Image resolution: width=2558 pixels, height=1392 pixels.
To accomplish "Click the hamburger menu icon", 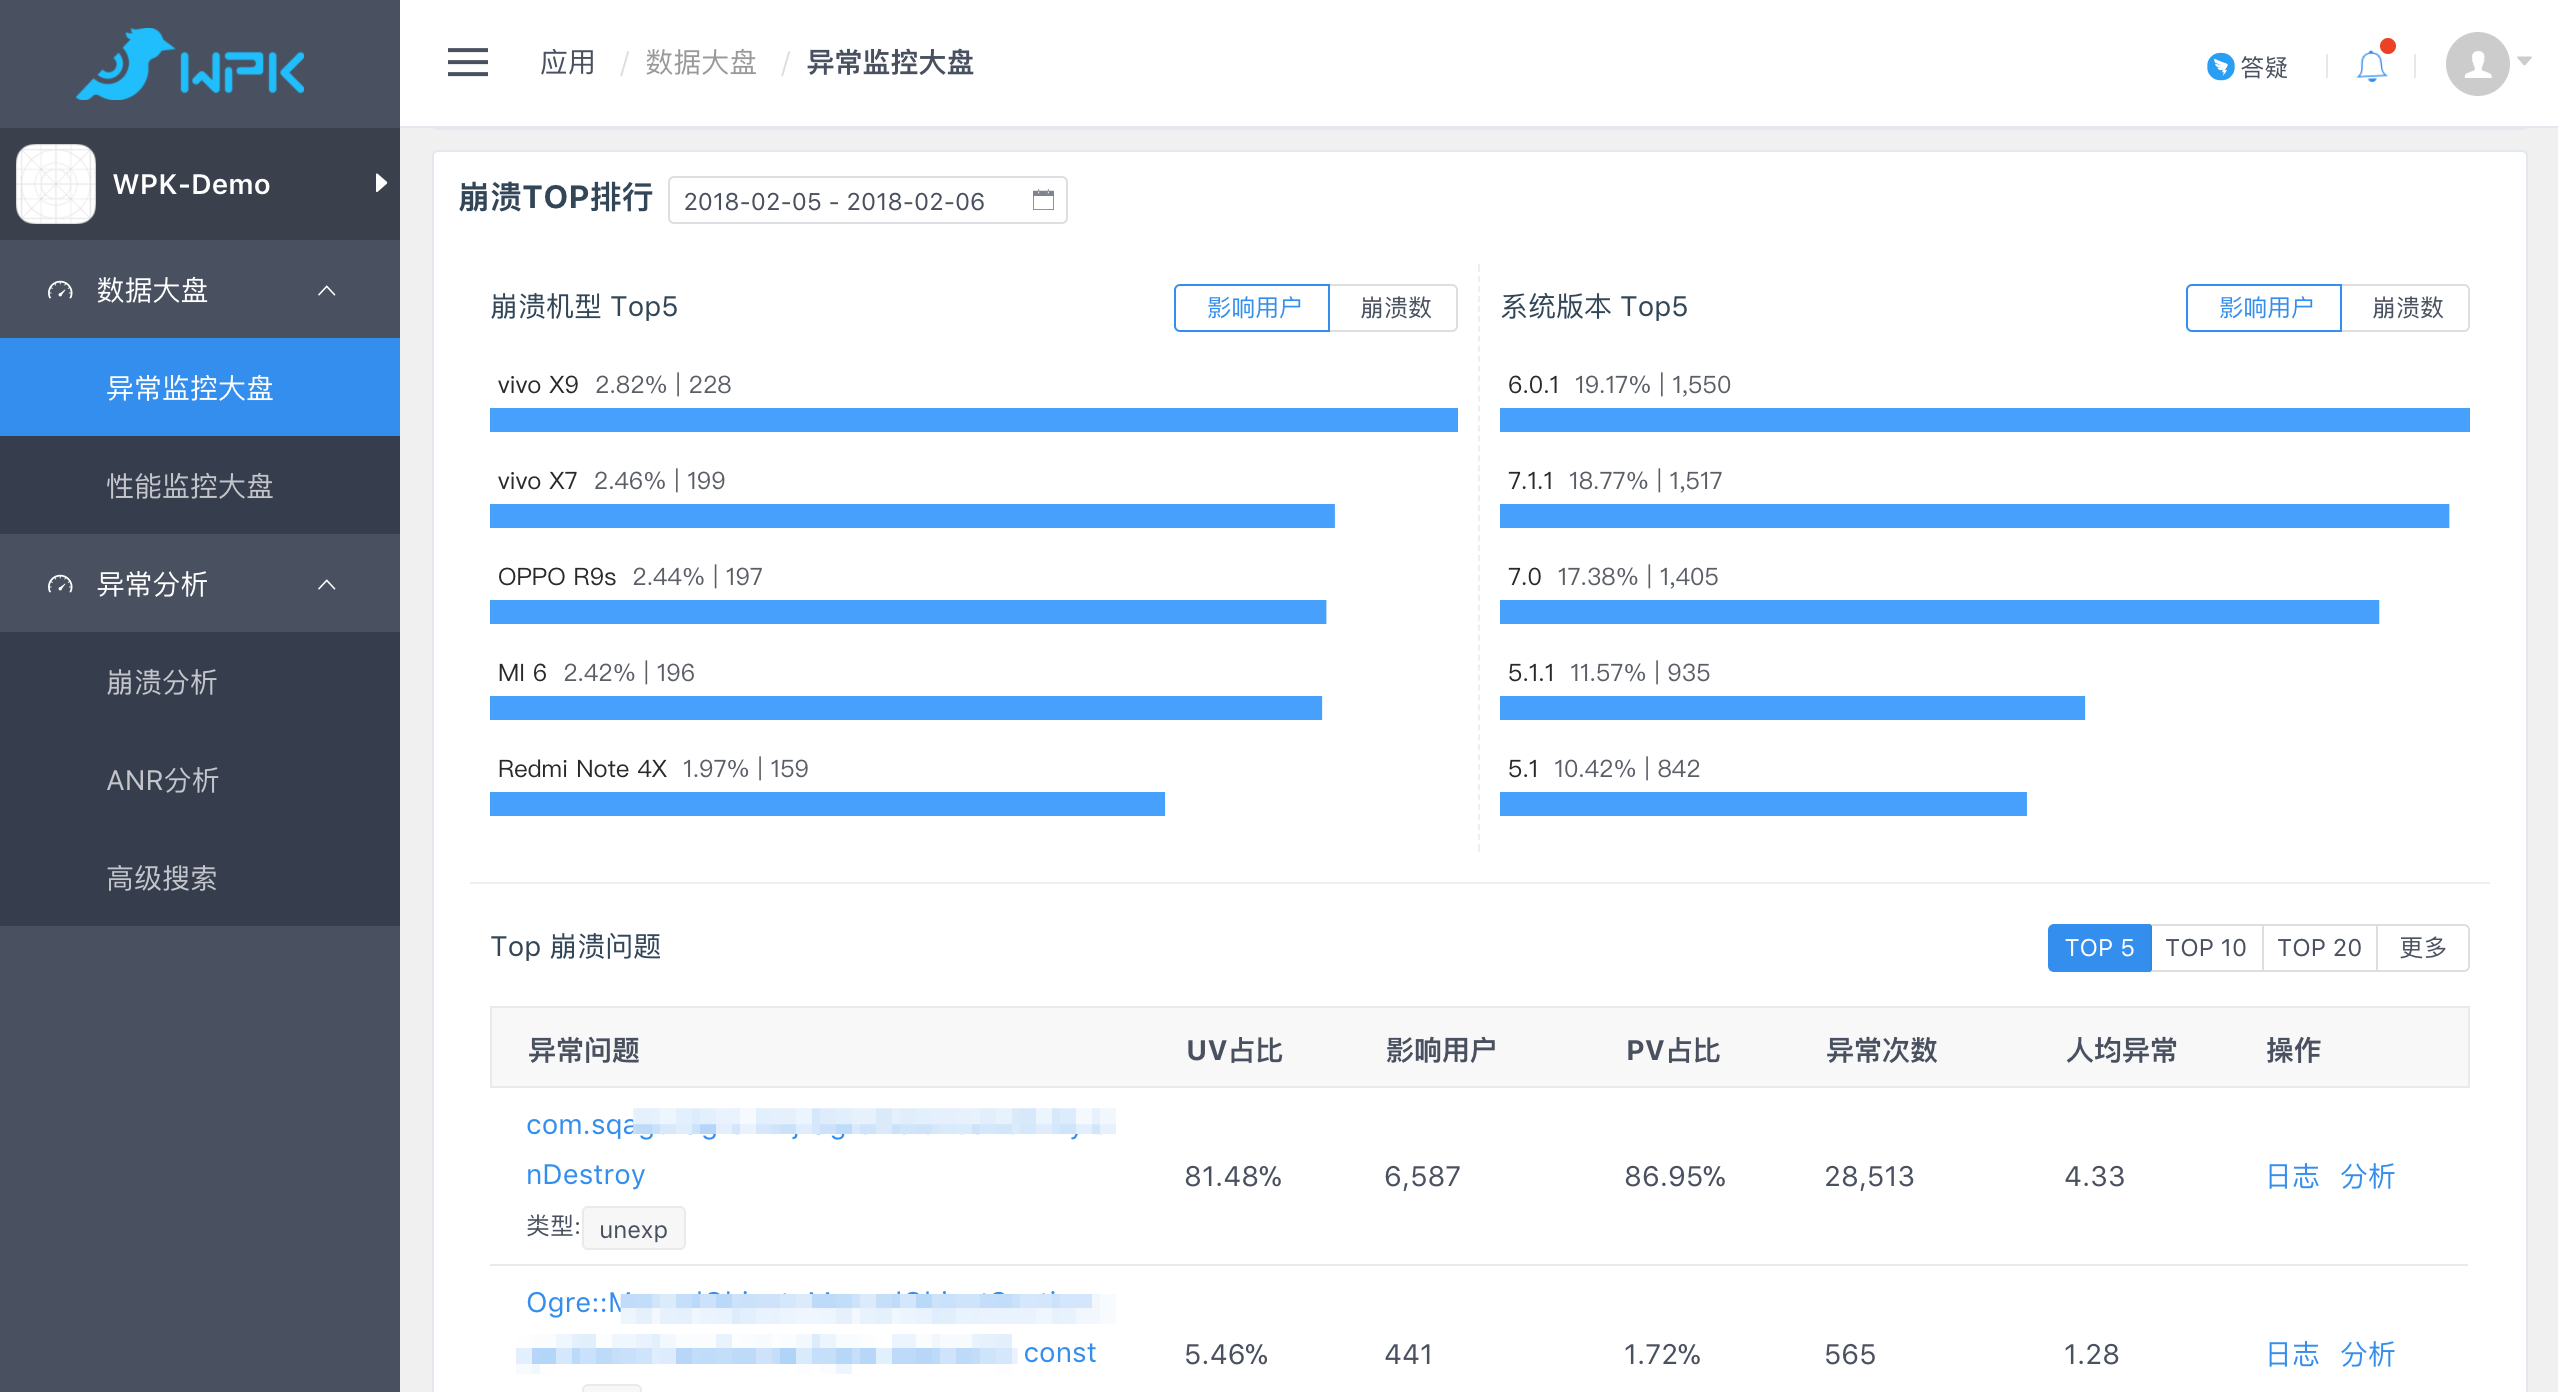I will coord(467,63).
